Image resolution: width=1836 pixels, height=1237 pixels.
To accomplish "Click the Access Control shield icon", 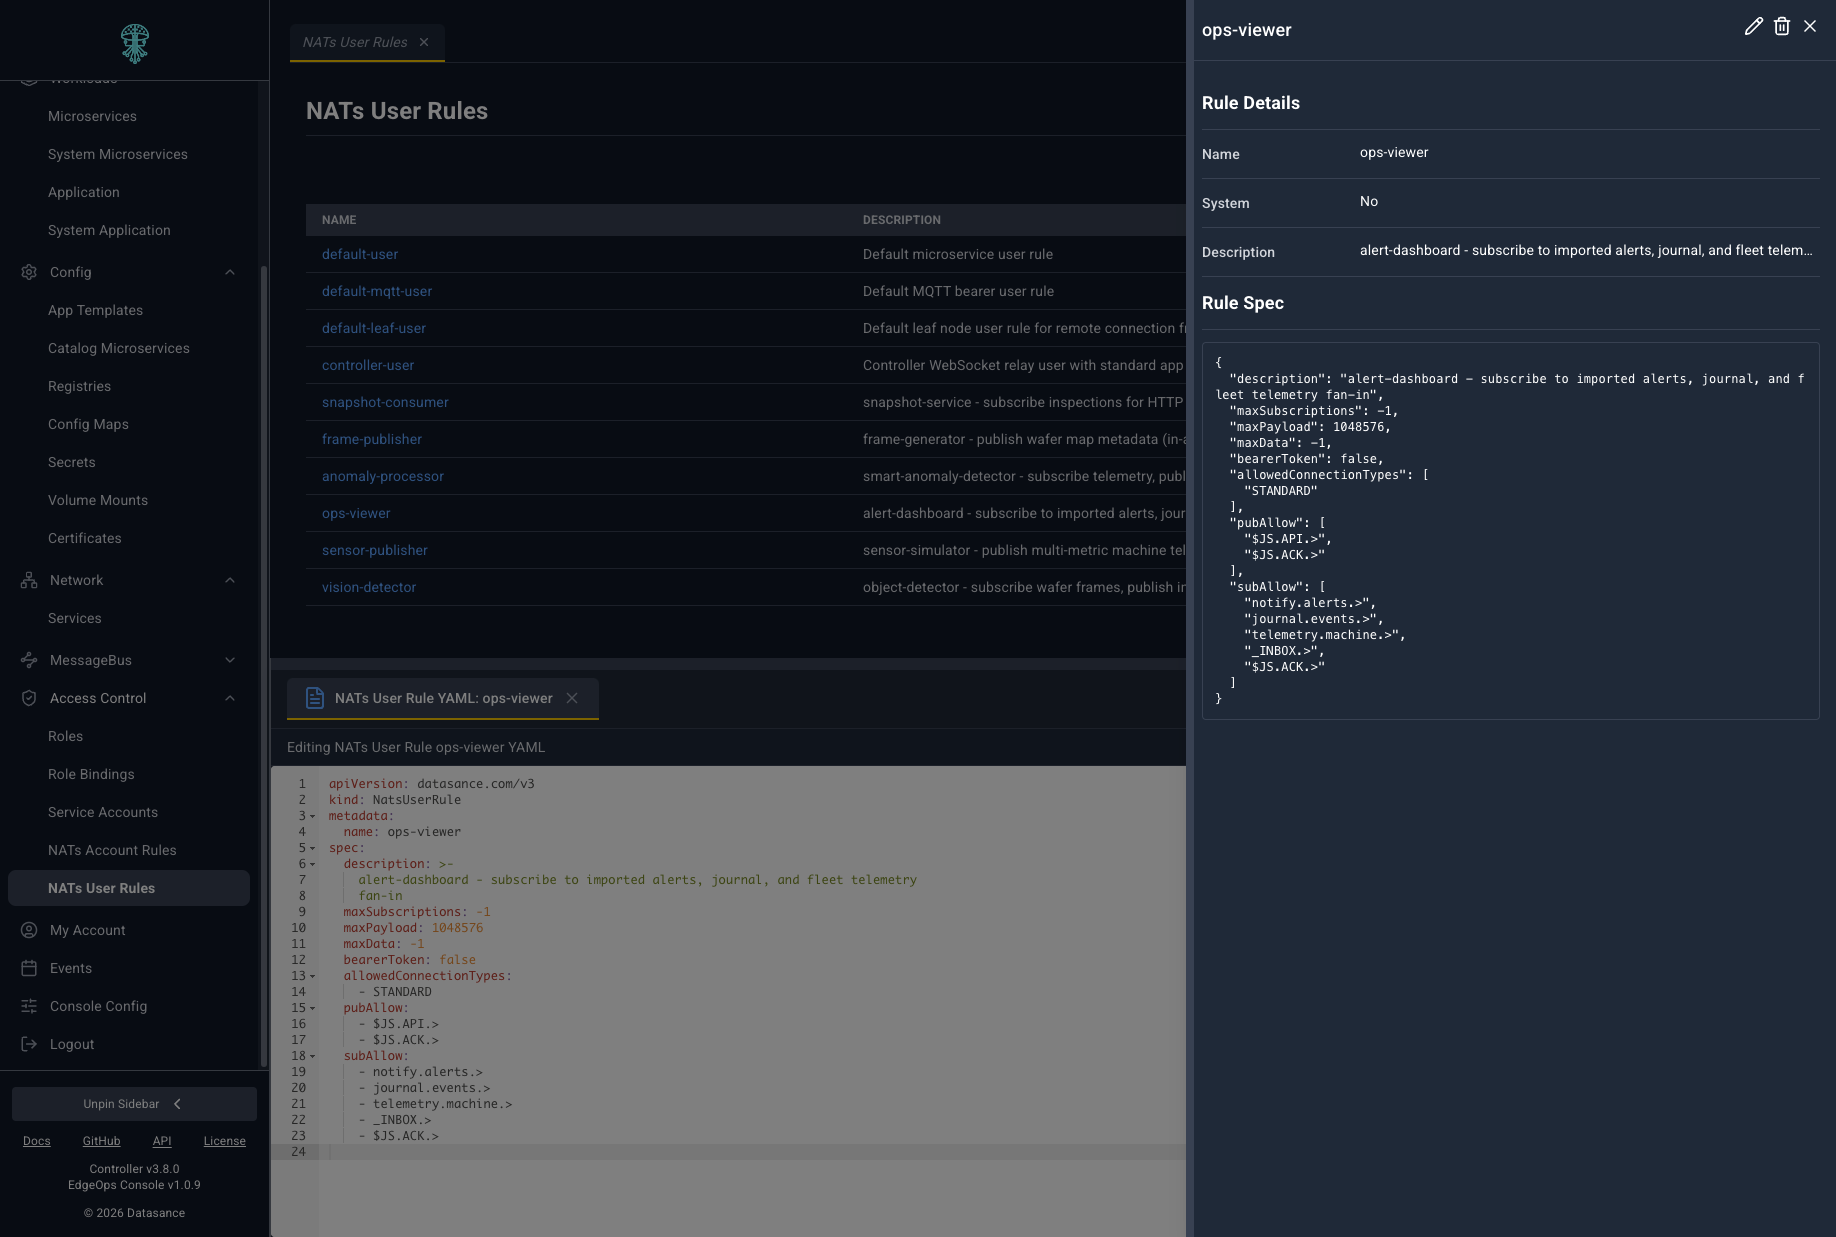I will [x=29, y=698].
